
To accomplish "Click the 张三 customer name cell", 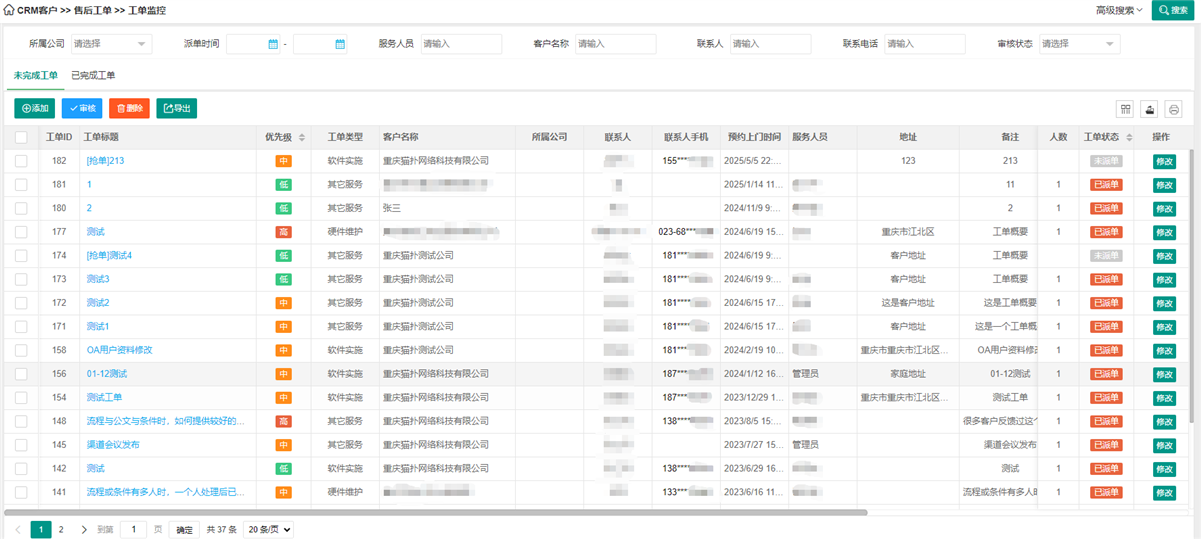I will click(392, 208).
